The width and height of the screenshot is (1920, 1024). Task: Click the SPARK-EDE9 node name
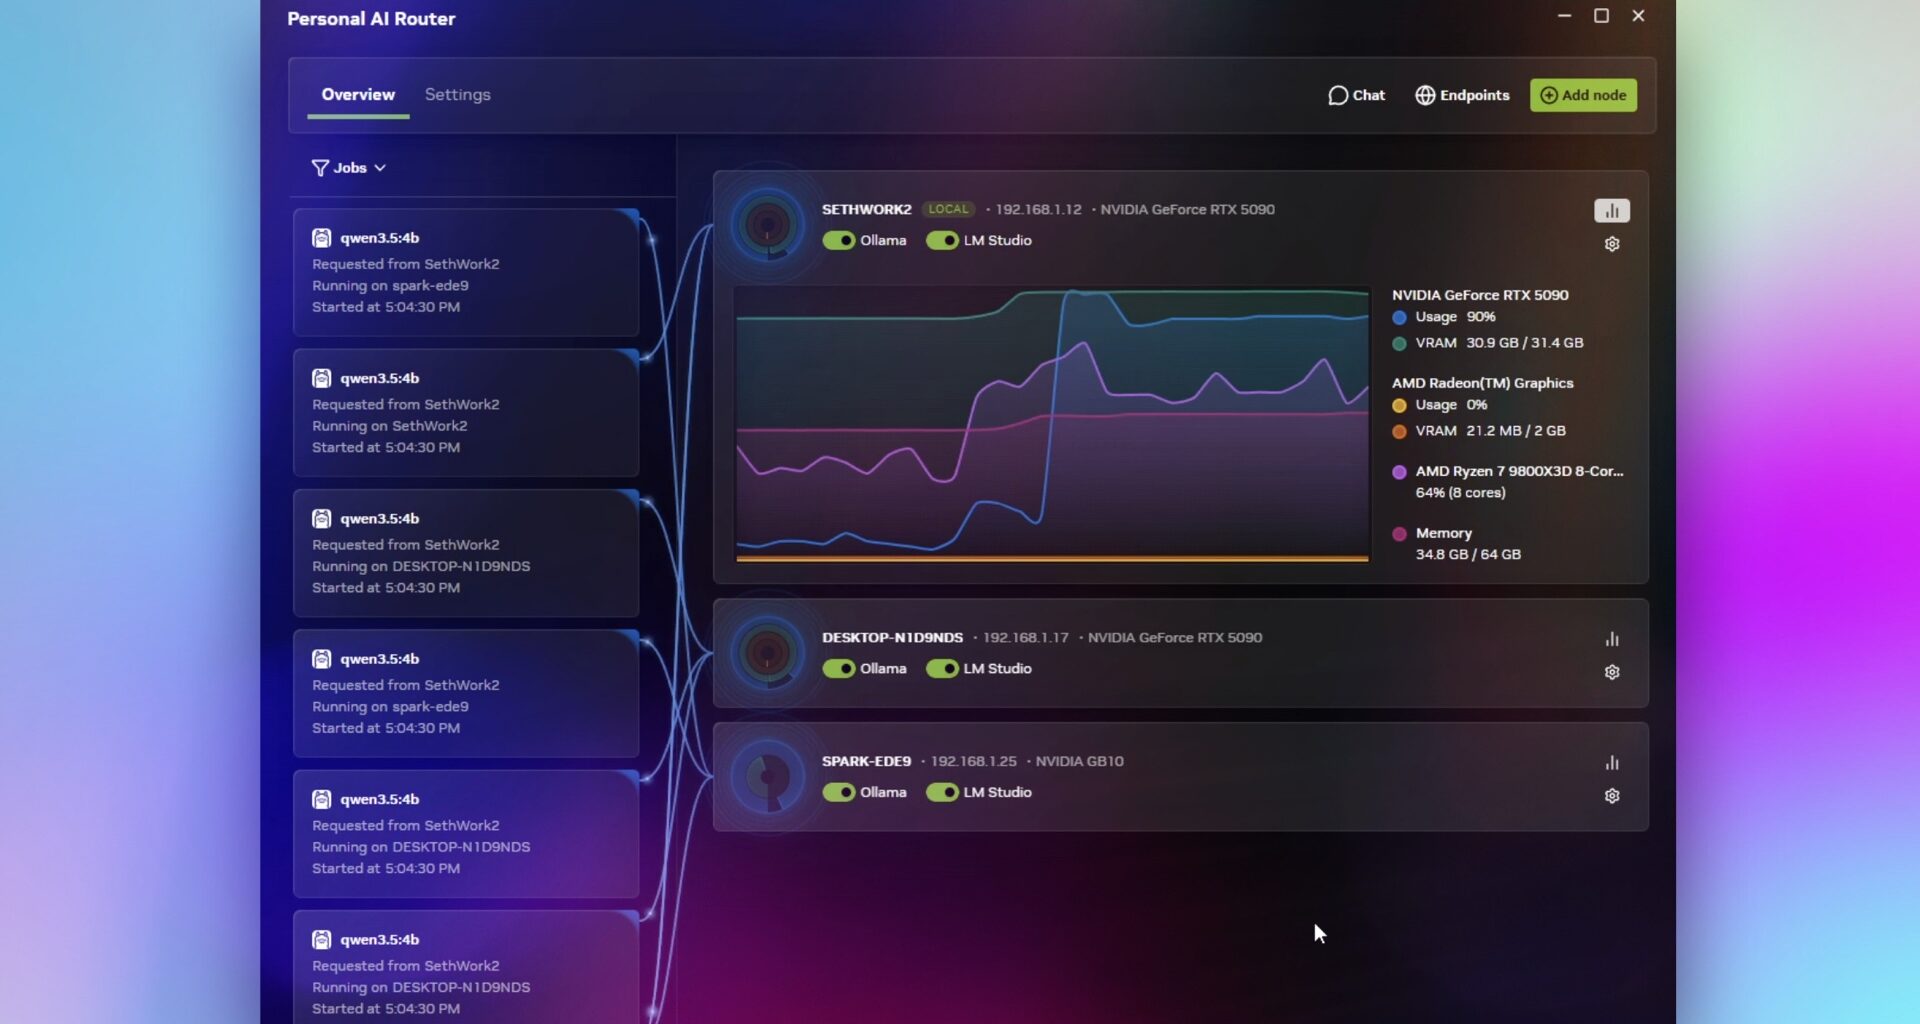[x=866, y=761]
